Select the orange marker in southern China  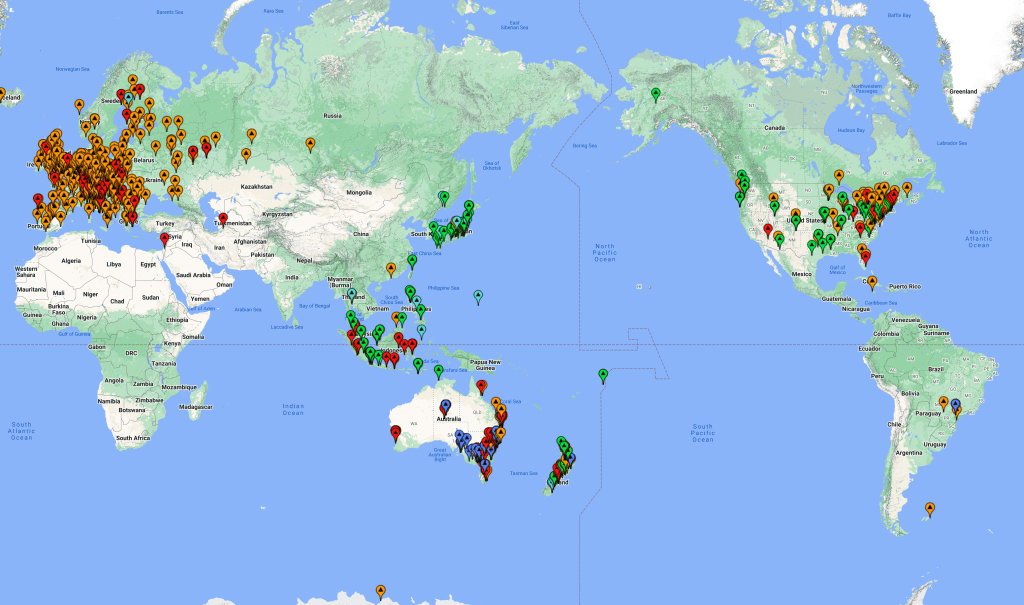(391, 268)
